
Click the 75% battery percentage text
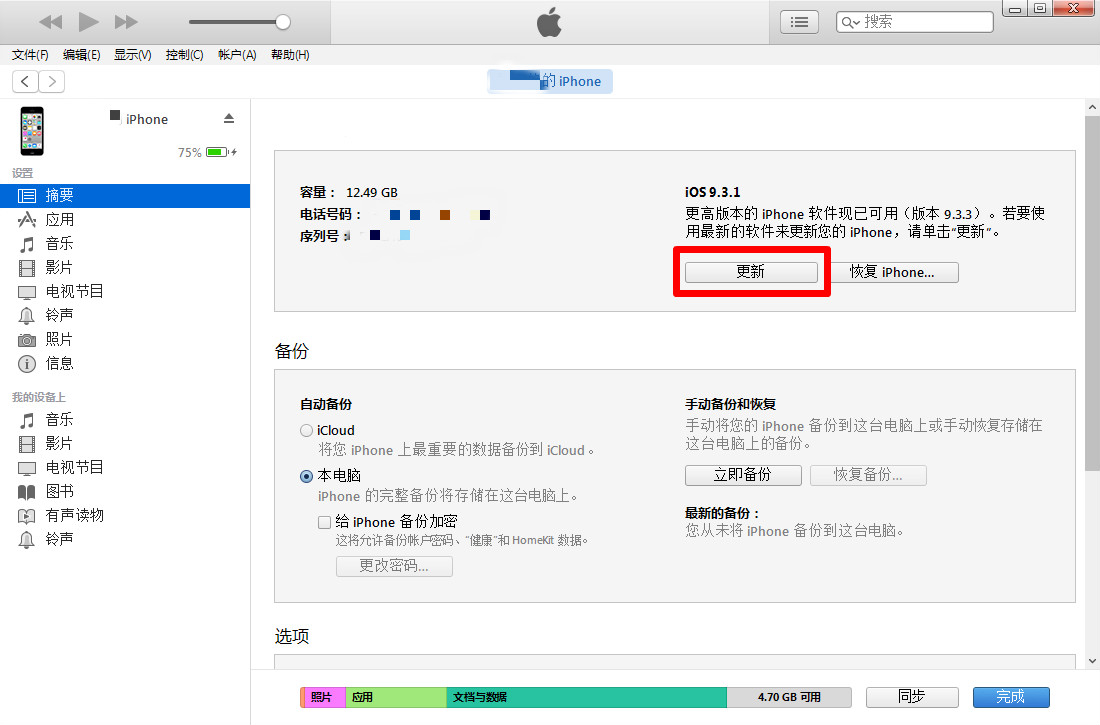pos(189,152)
